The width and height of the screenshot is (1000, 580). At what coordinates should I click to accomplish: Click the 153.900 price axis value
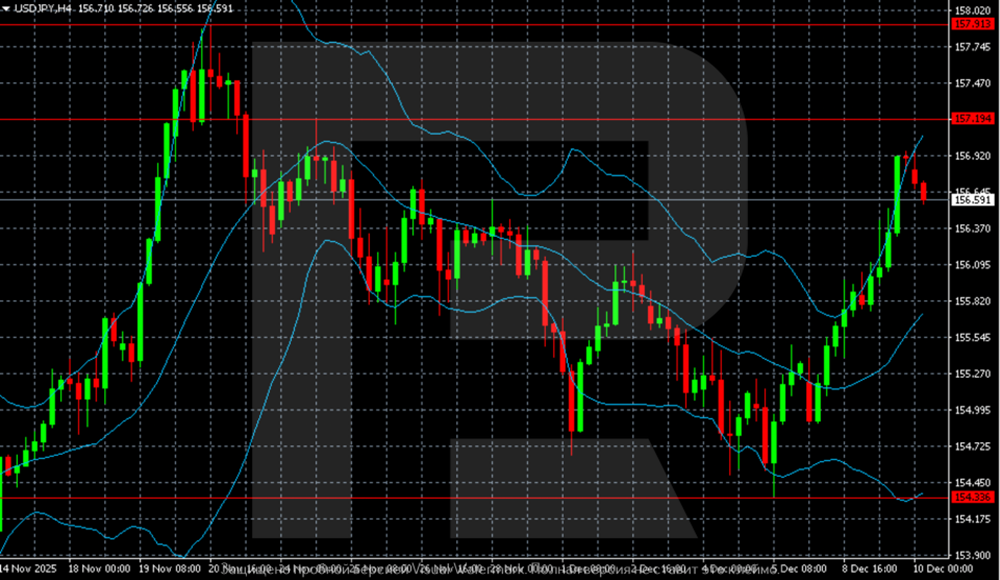pyautogui.click(x=973, y=556)
